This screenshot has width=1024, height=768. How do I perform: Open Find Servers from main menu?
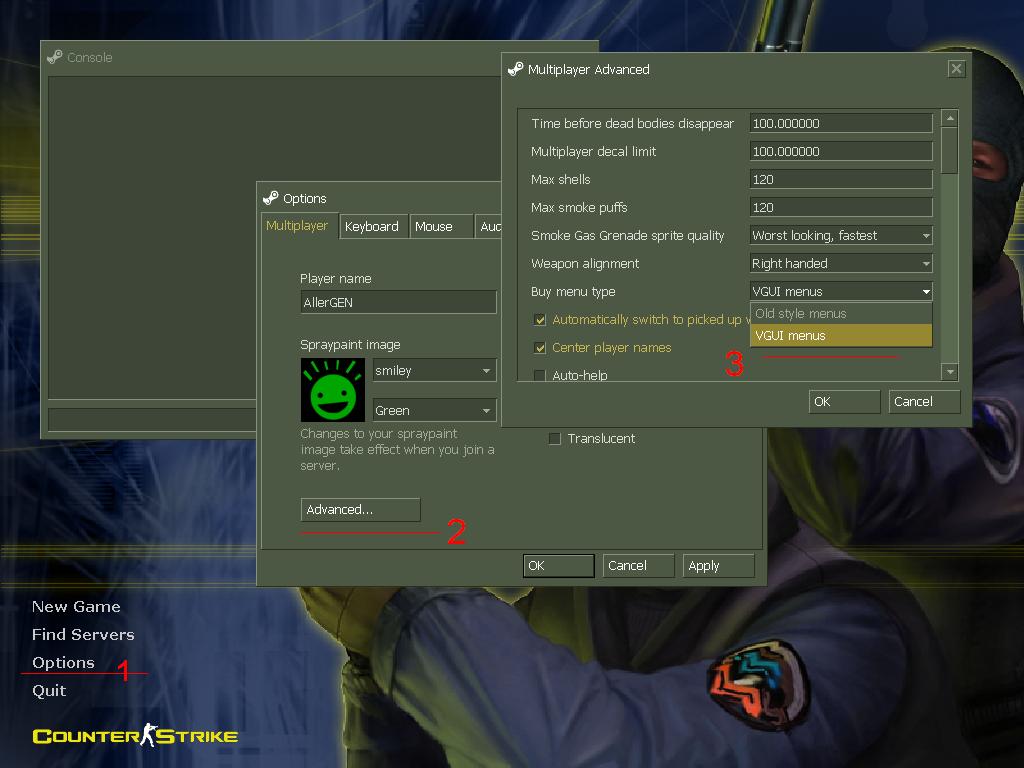tap(83, 635)
